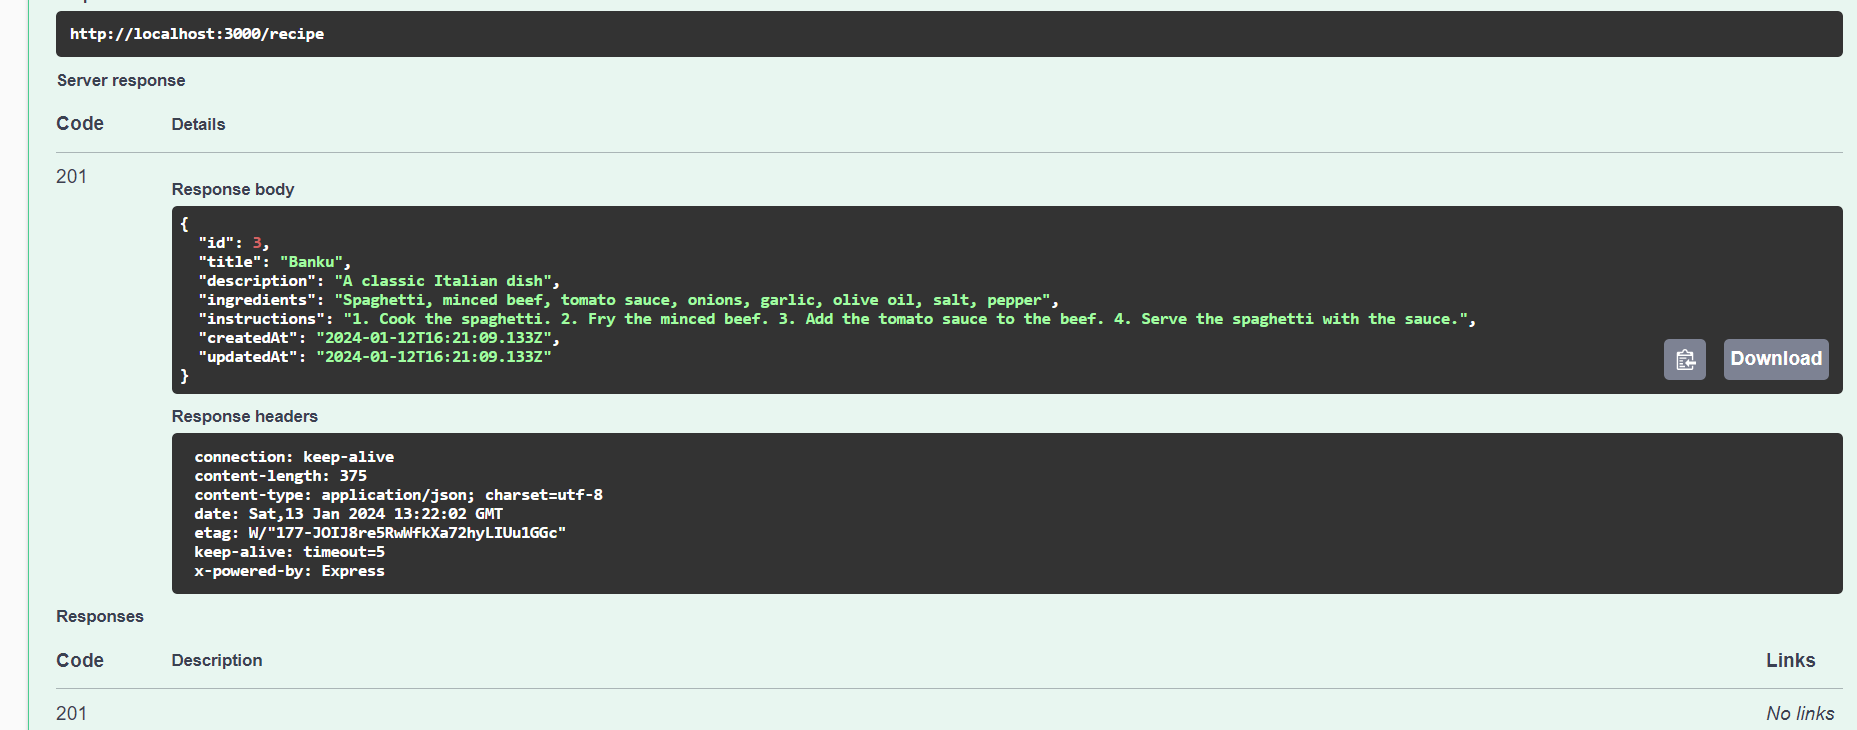Click the Server response heading
Viewport: 1857px width, 730px height.
[121, 80]
